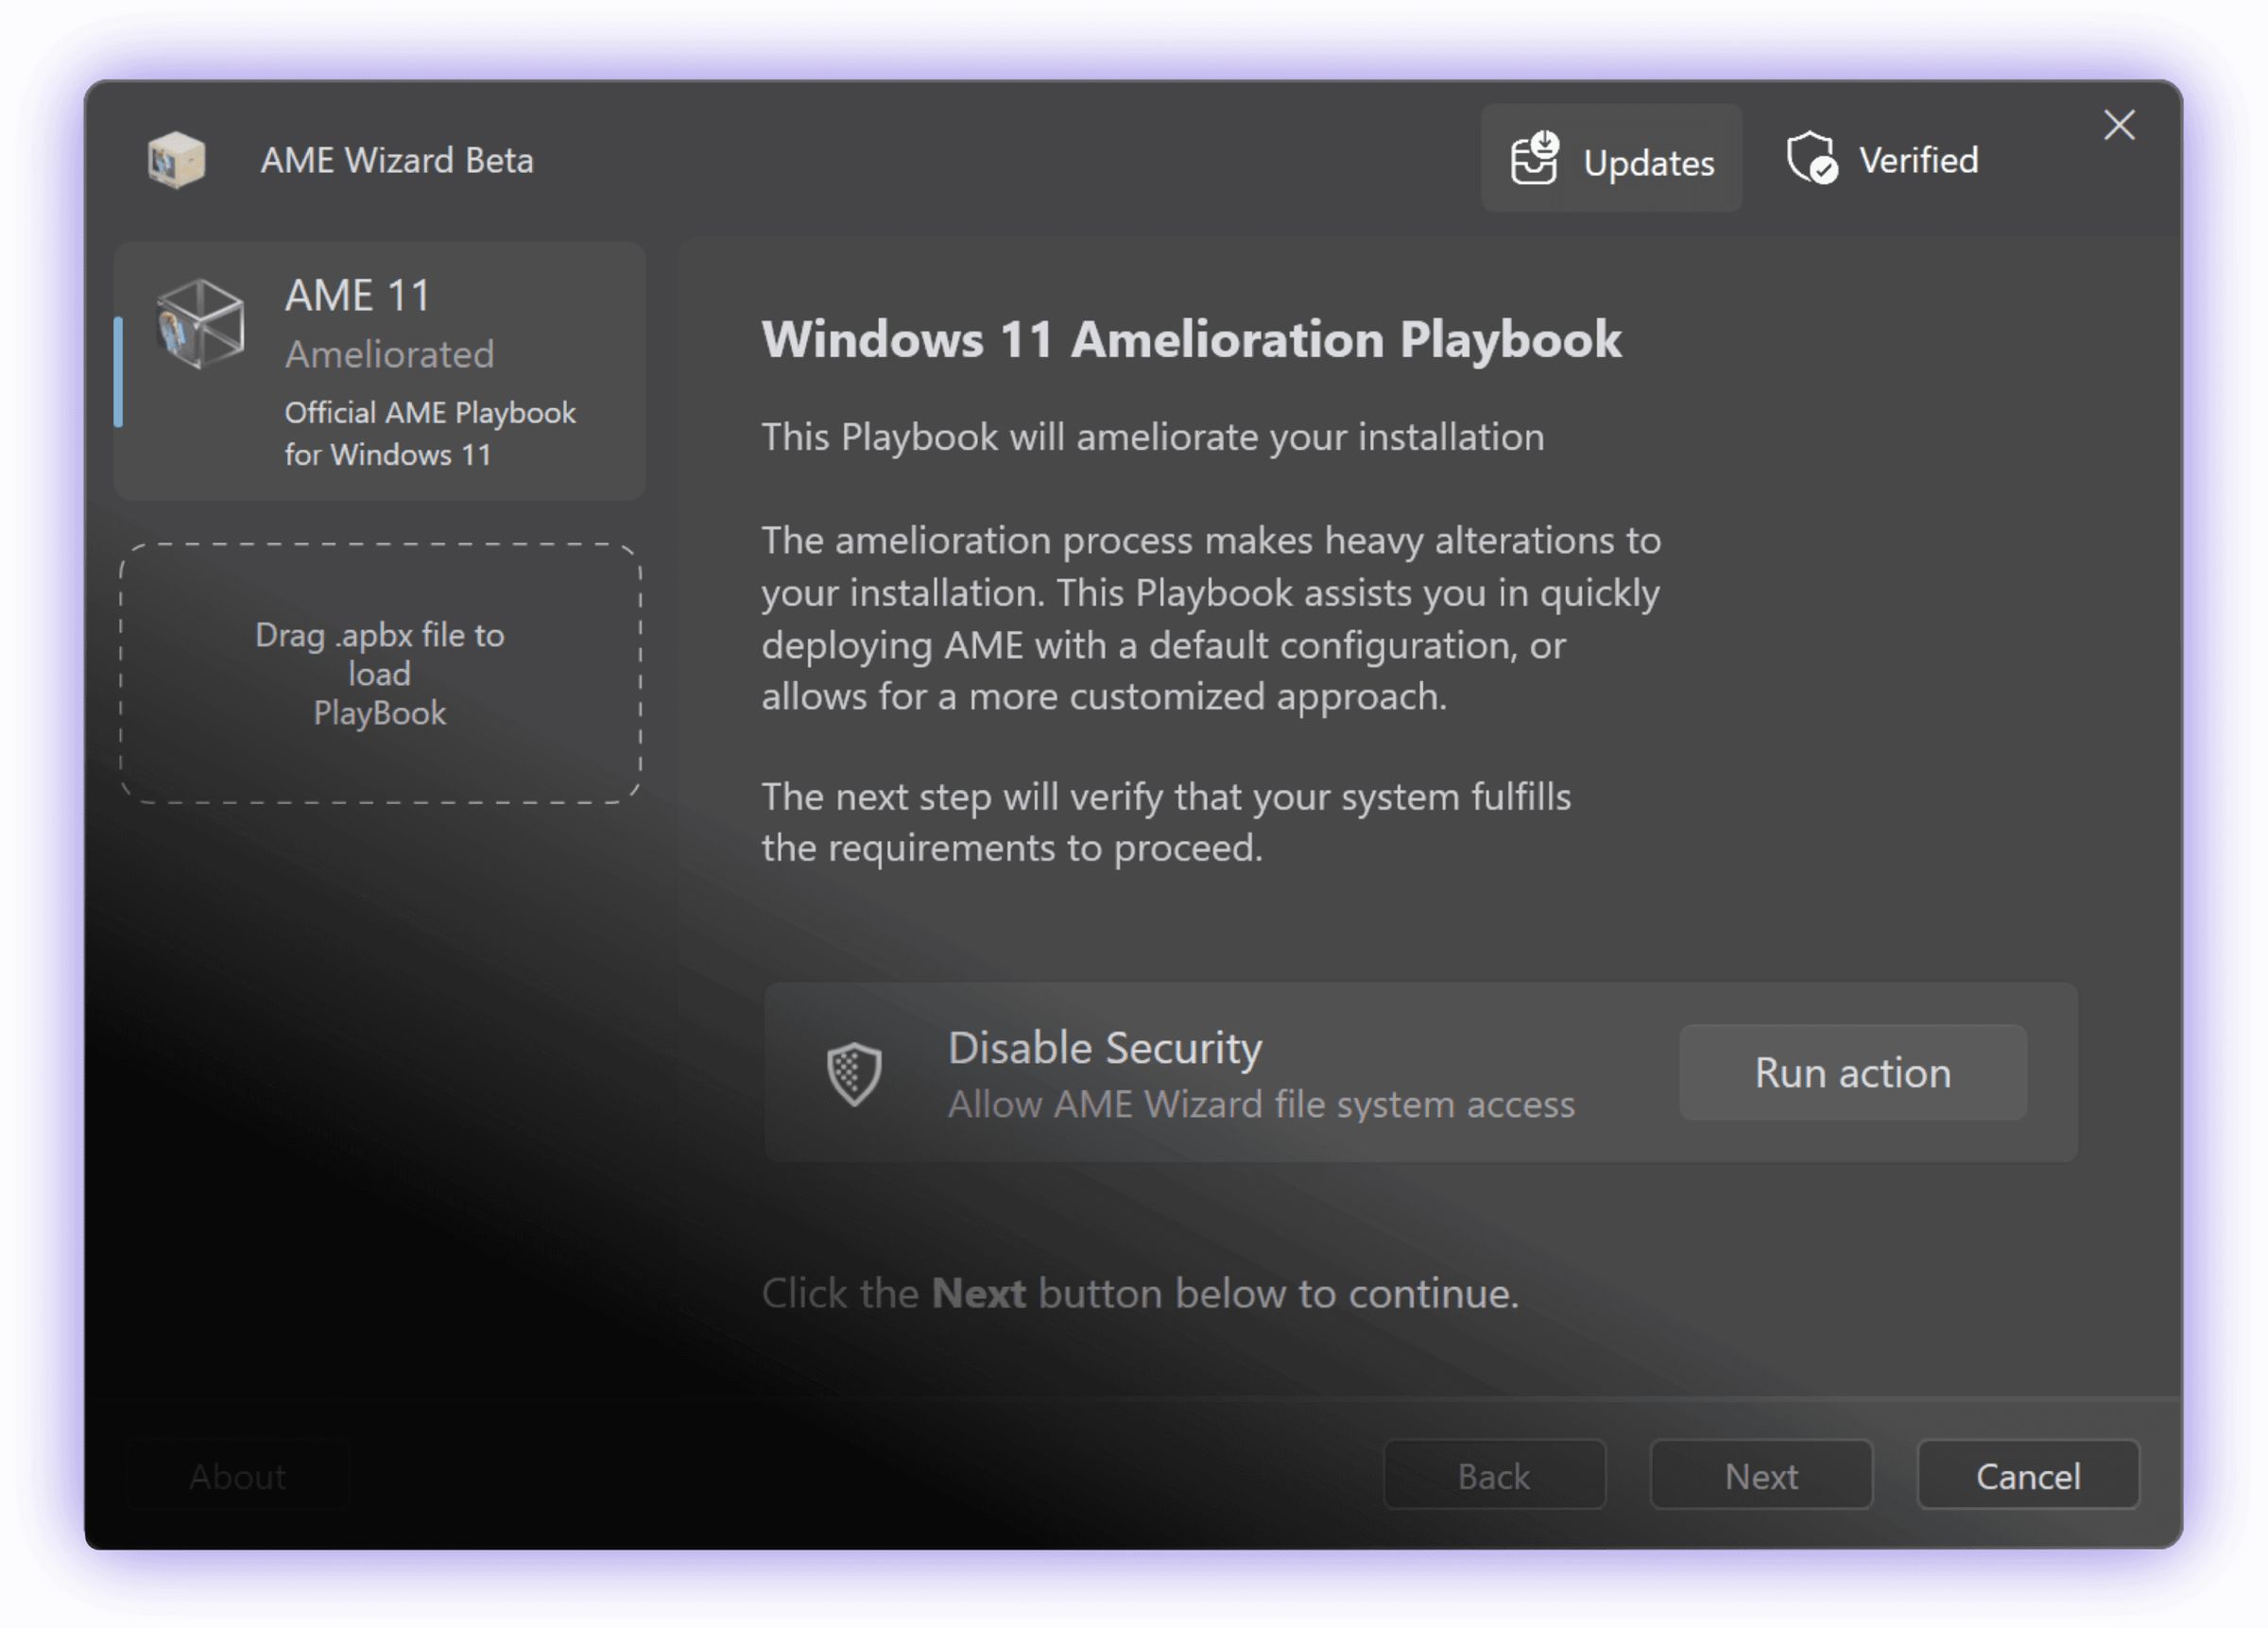Click the 'Click the Next button' instruction
This screenshot has width=2268, height=1628.
(1140, 1293)
